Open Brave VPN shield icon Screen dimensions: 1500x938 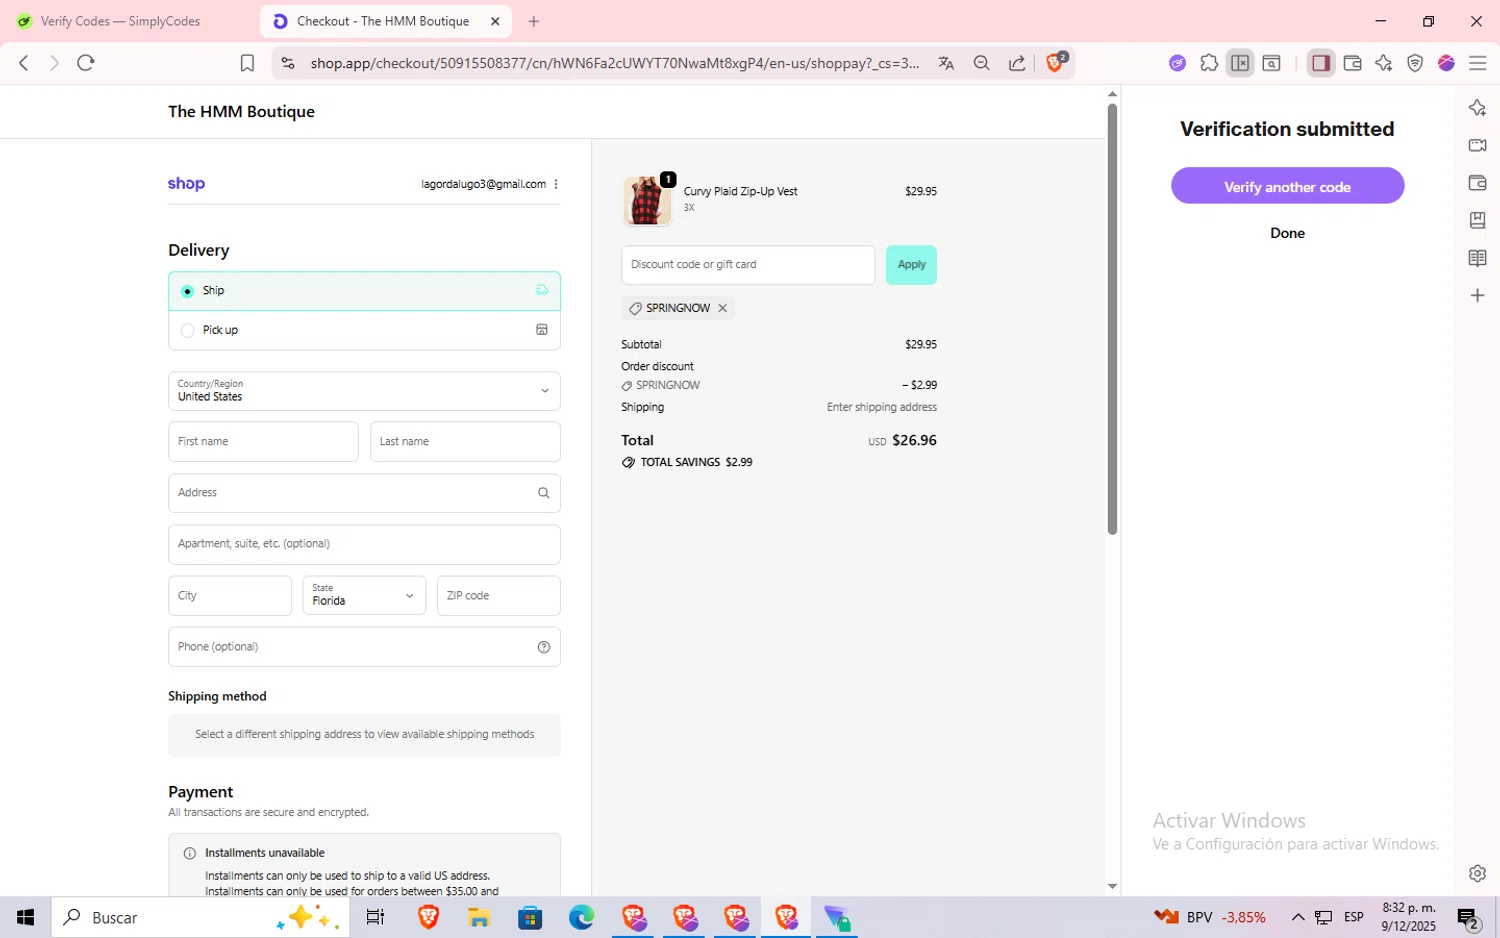[x=1415, y=63]
